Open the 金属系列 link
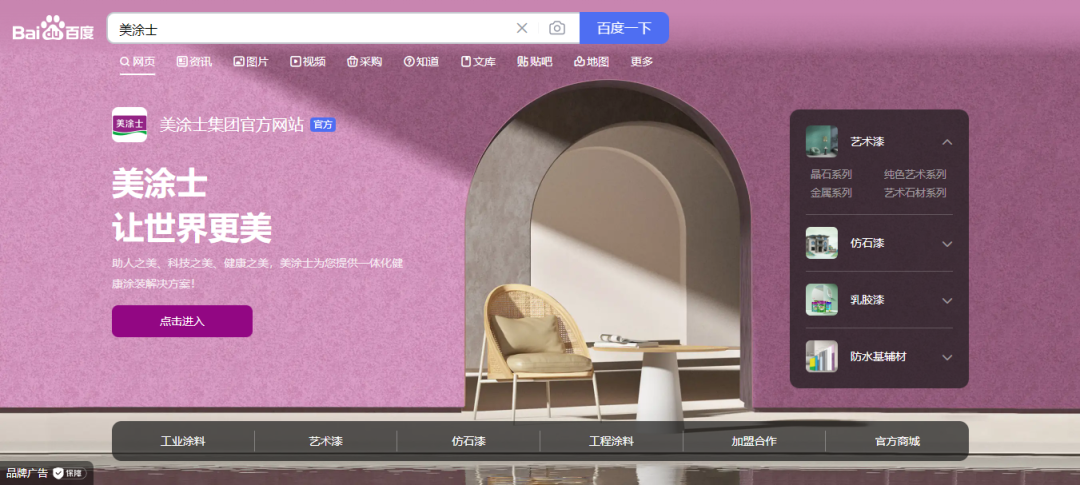Screen dimensions: 1080x485 pos(831,193)
